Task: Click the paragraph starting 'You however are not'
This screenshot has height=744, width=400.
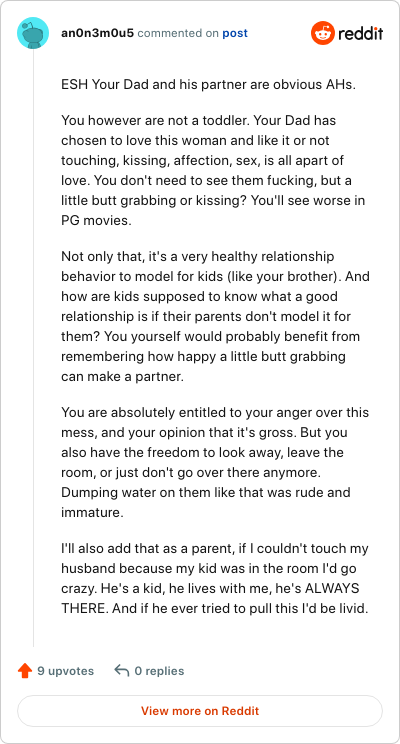Action: point(213,170)
